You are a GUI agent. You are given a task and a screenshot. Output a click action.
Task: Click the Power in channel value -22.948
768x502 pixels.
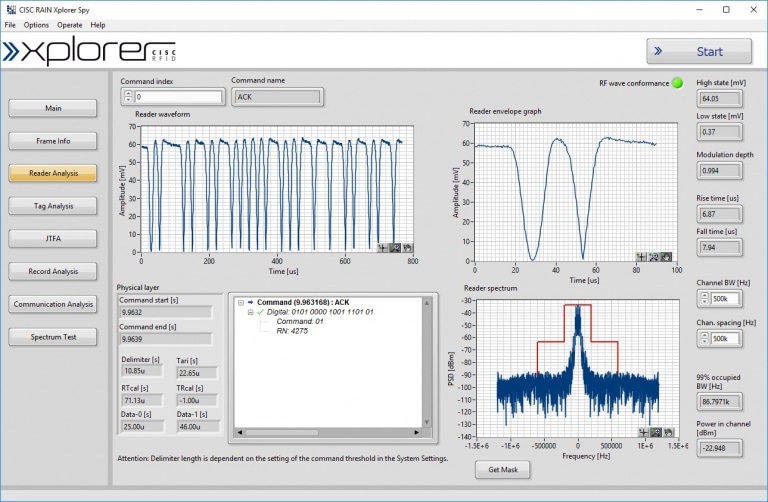(x=720, y=448)
